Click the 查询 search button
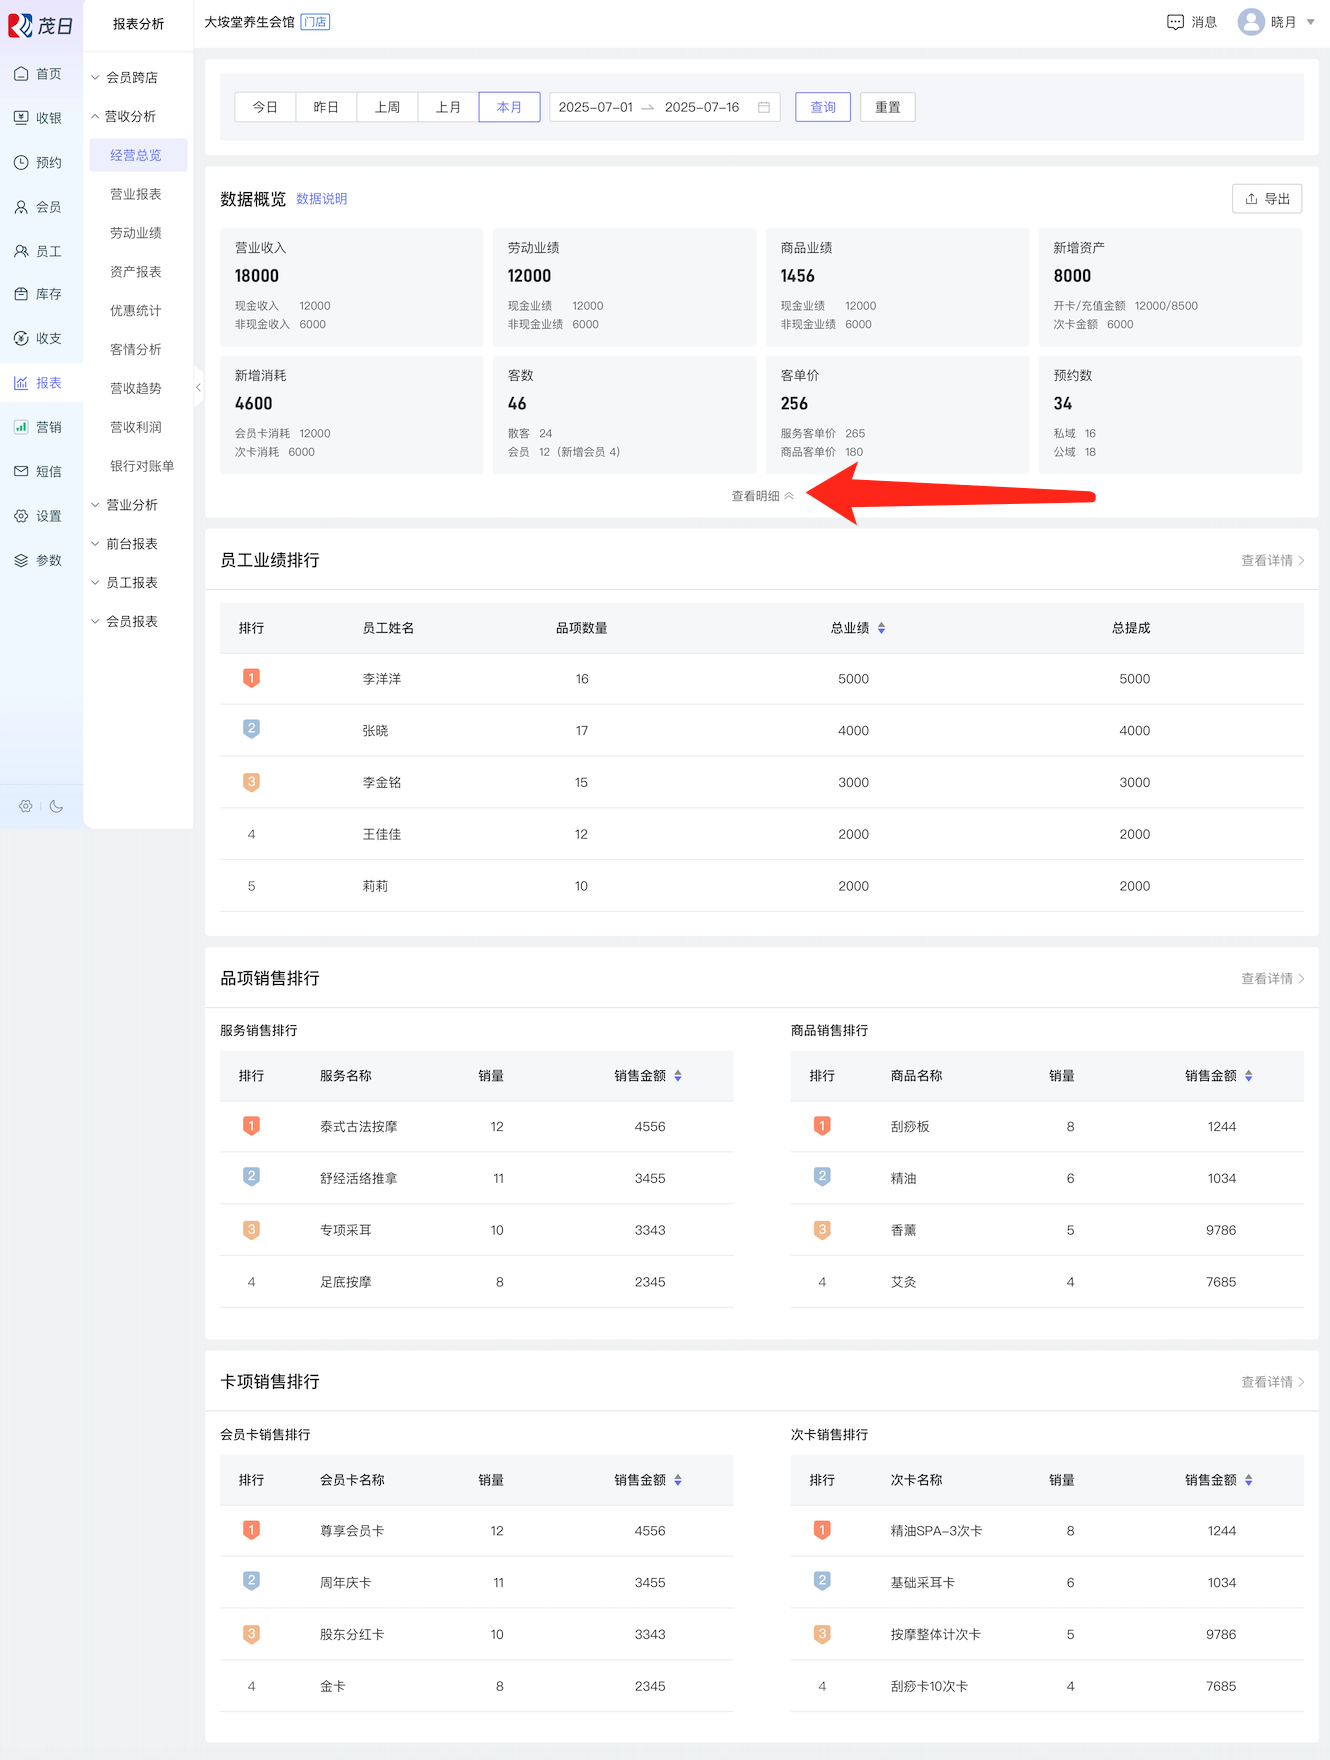The height and width of the screenshot is (1760, 1330). 822,107
